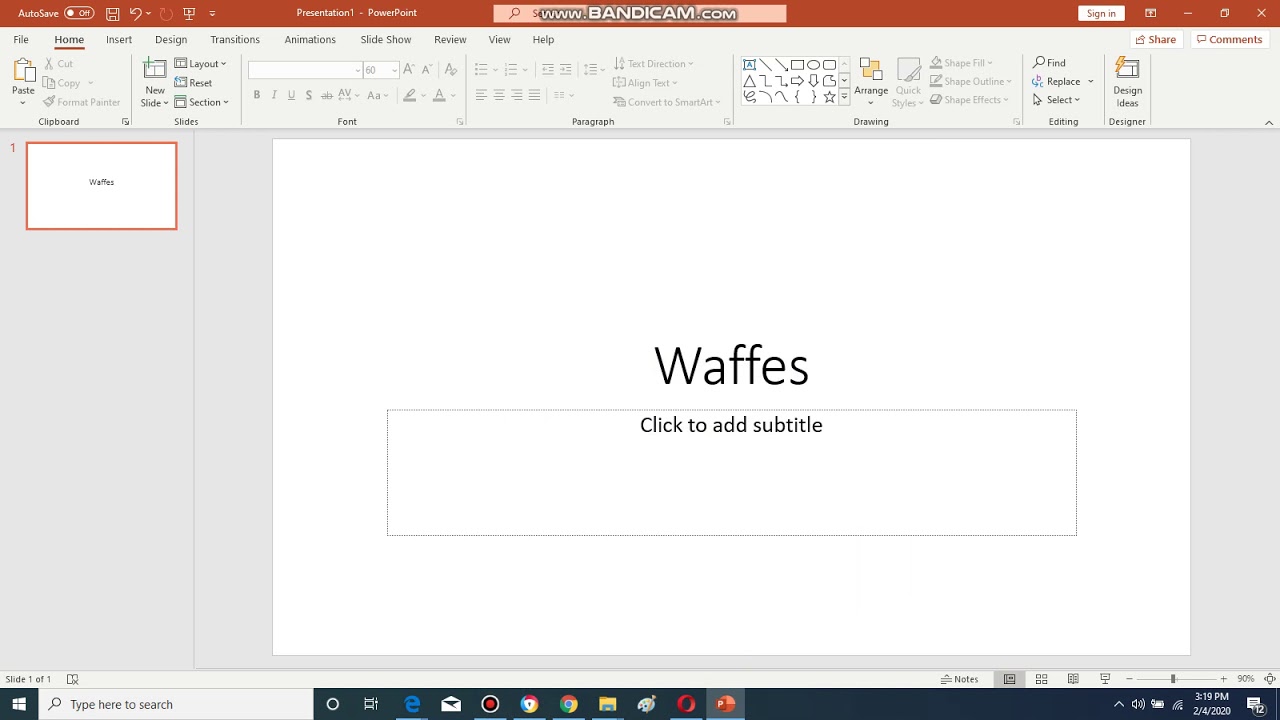The height and width of the screenshot is (720, 1280).
Task: Expand Shape Fill dropdown arrow
Action: pos(990,63)
